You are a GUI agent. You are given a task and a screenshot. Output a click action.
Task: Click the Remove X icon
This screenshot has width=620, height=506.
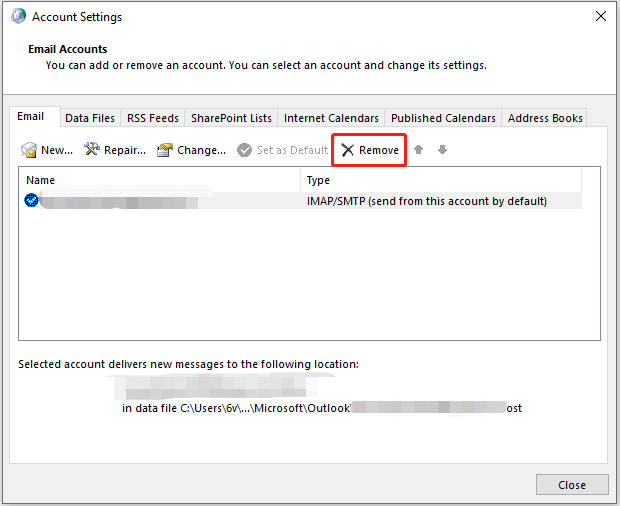[x=348, y=150]
